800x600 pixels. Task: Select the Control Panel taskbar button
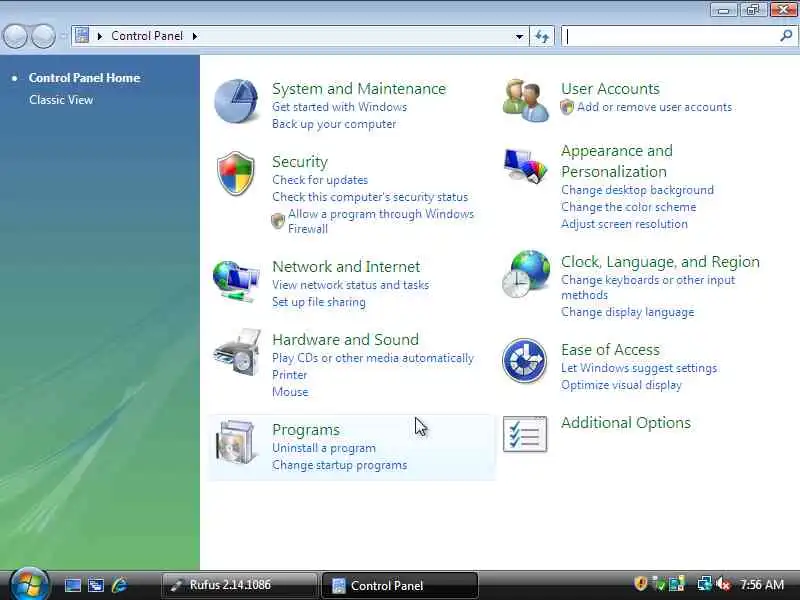click(x=399, y=585)
